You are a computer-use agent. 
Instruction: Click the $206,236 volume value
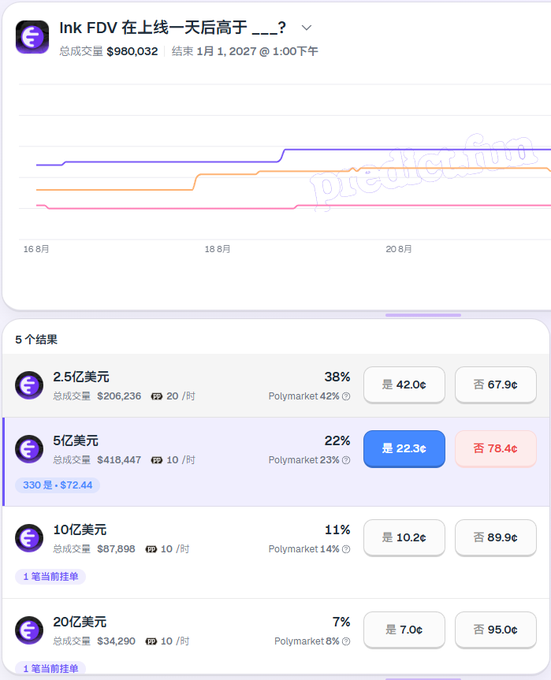pyautogui.click(x=119, y=396)
